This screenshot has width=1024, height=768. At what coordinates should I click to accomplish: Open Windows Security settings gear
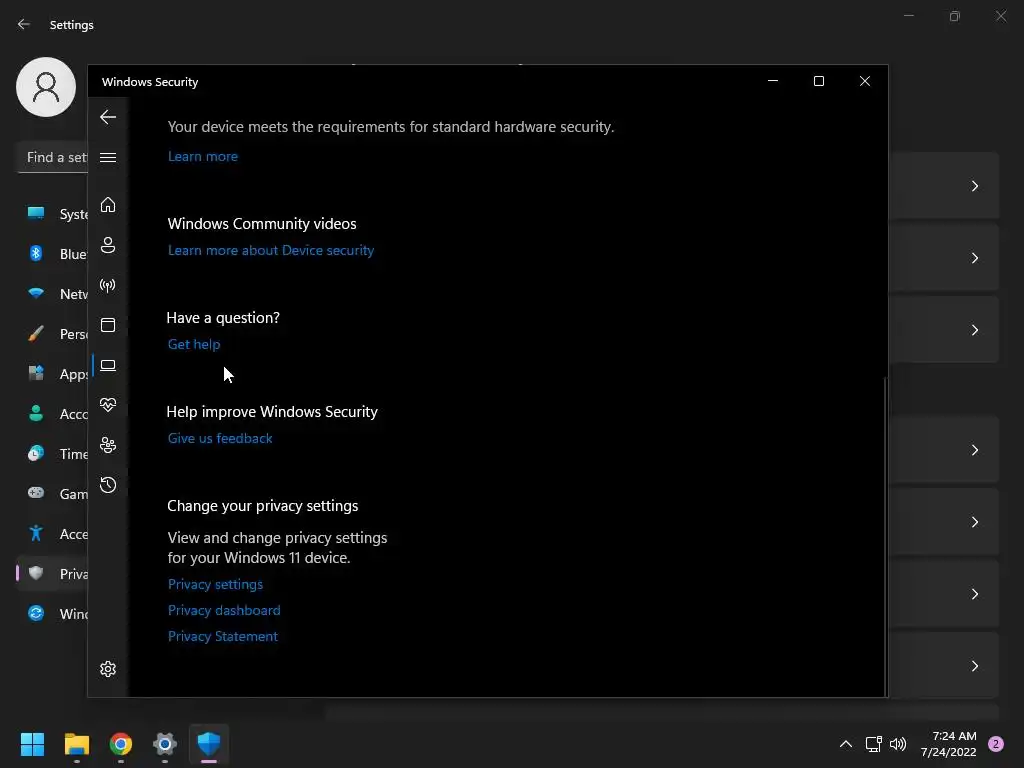point(108,669)
